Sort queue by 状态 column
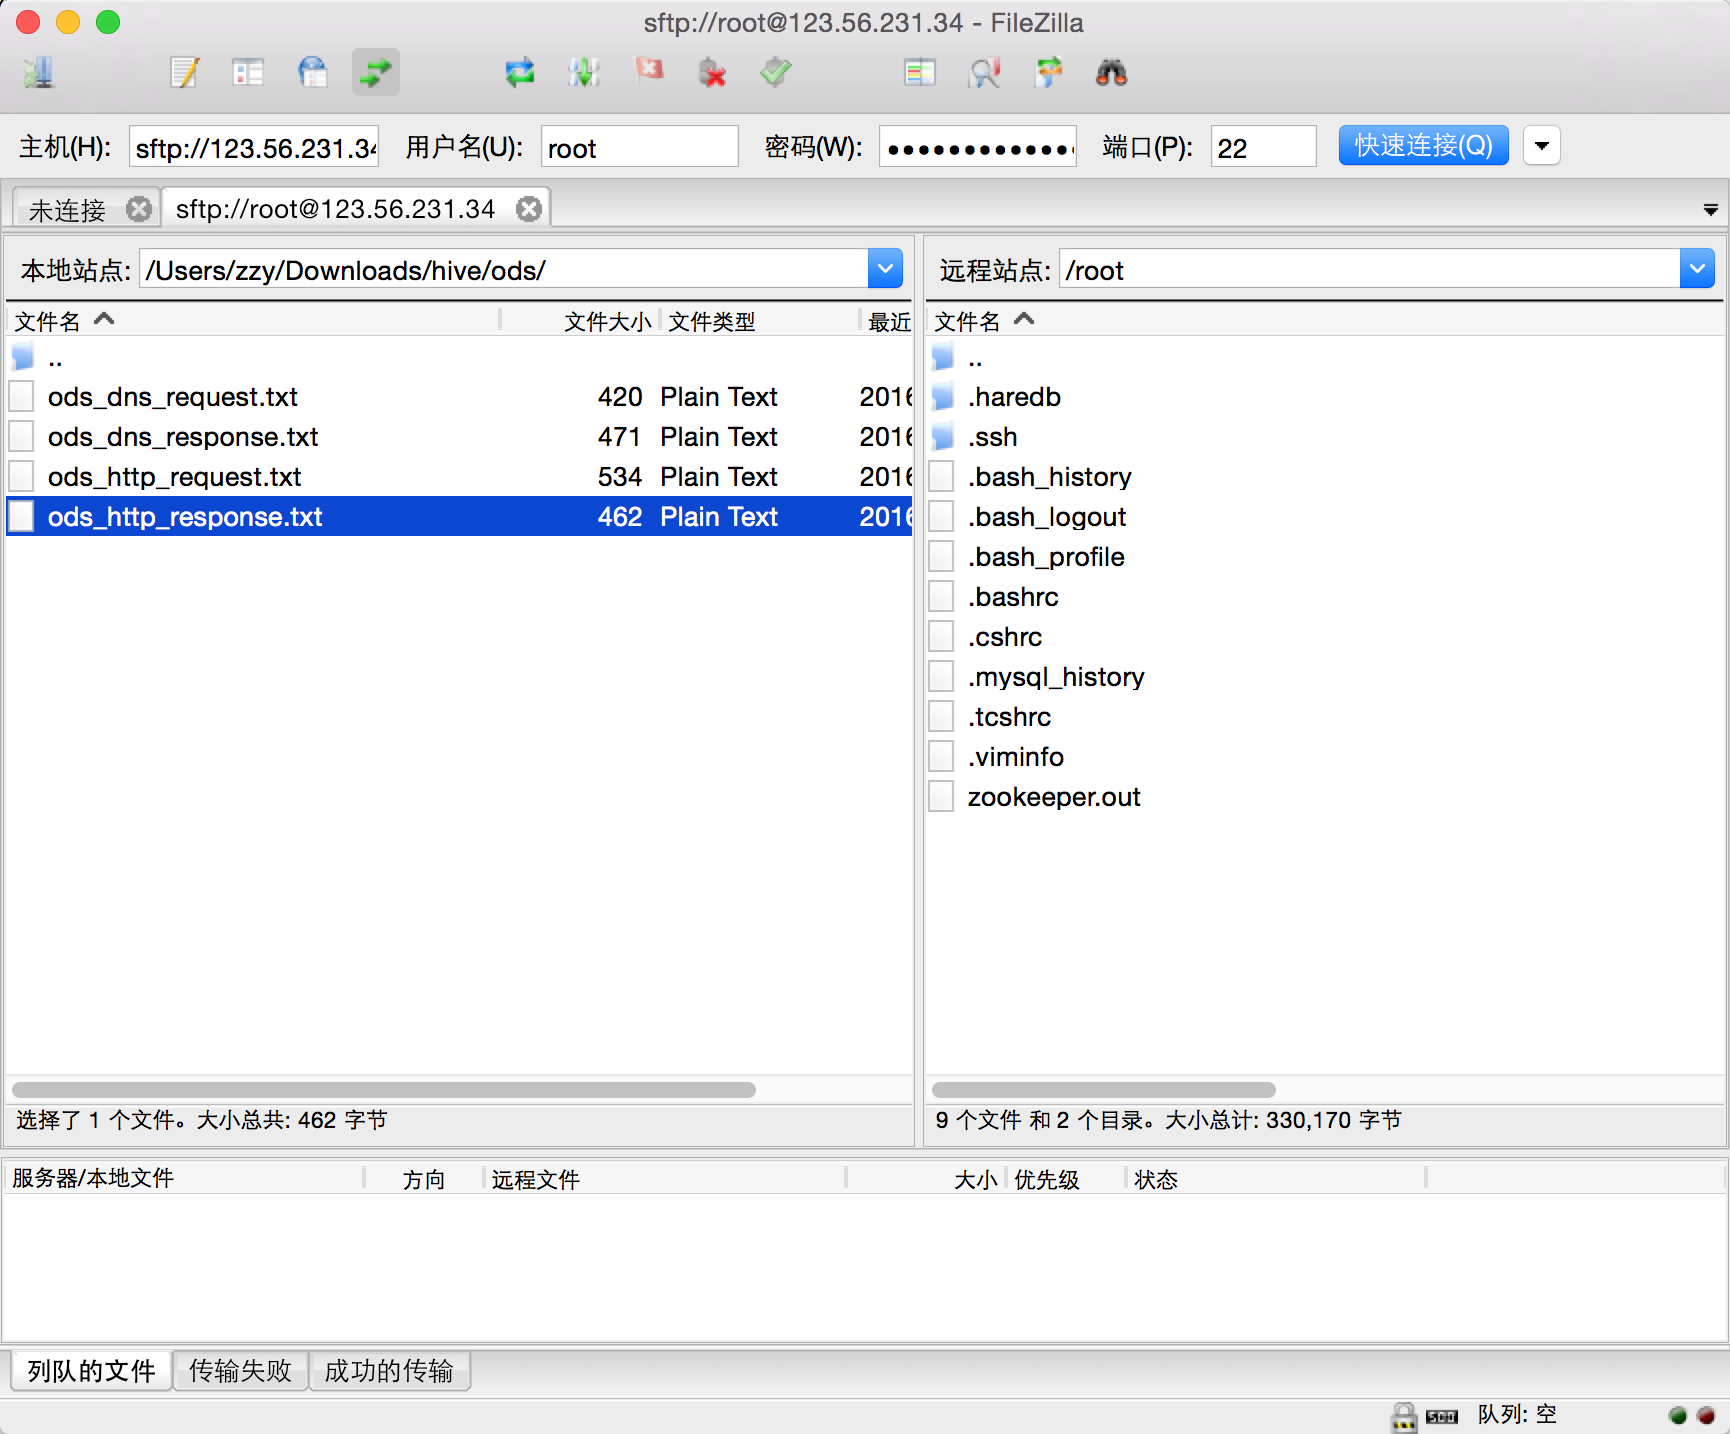1730x1434 pixels. pos(1275,1178)
